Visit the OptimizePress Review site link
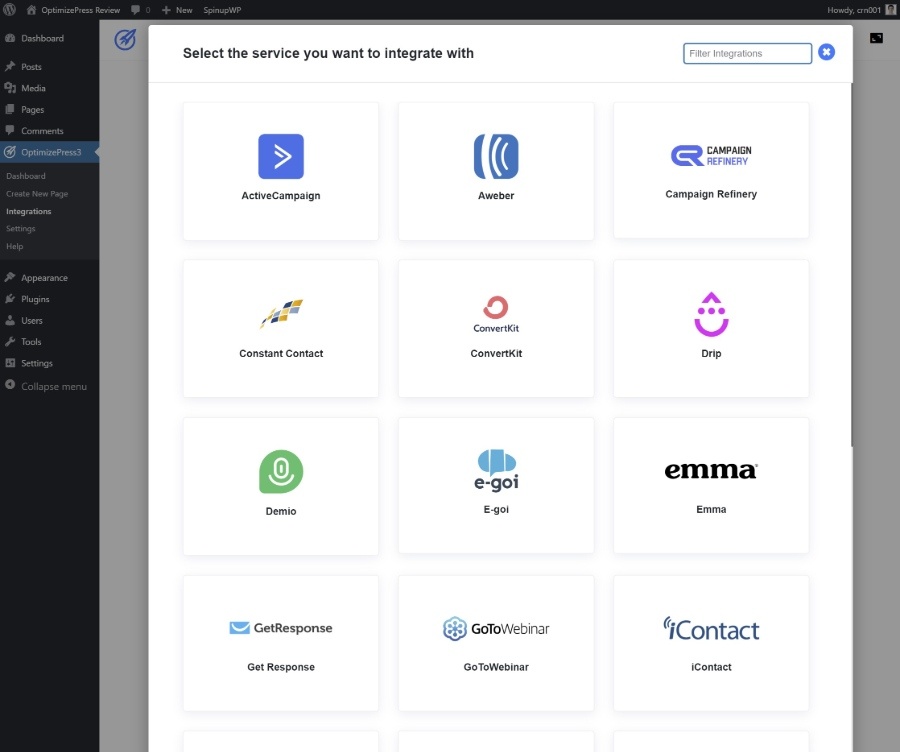Viewport: 900px width, 752px height. (x=73, y=10)
